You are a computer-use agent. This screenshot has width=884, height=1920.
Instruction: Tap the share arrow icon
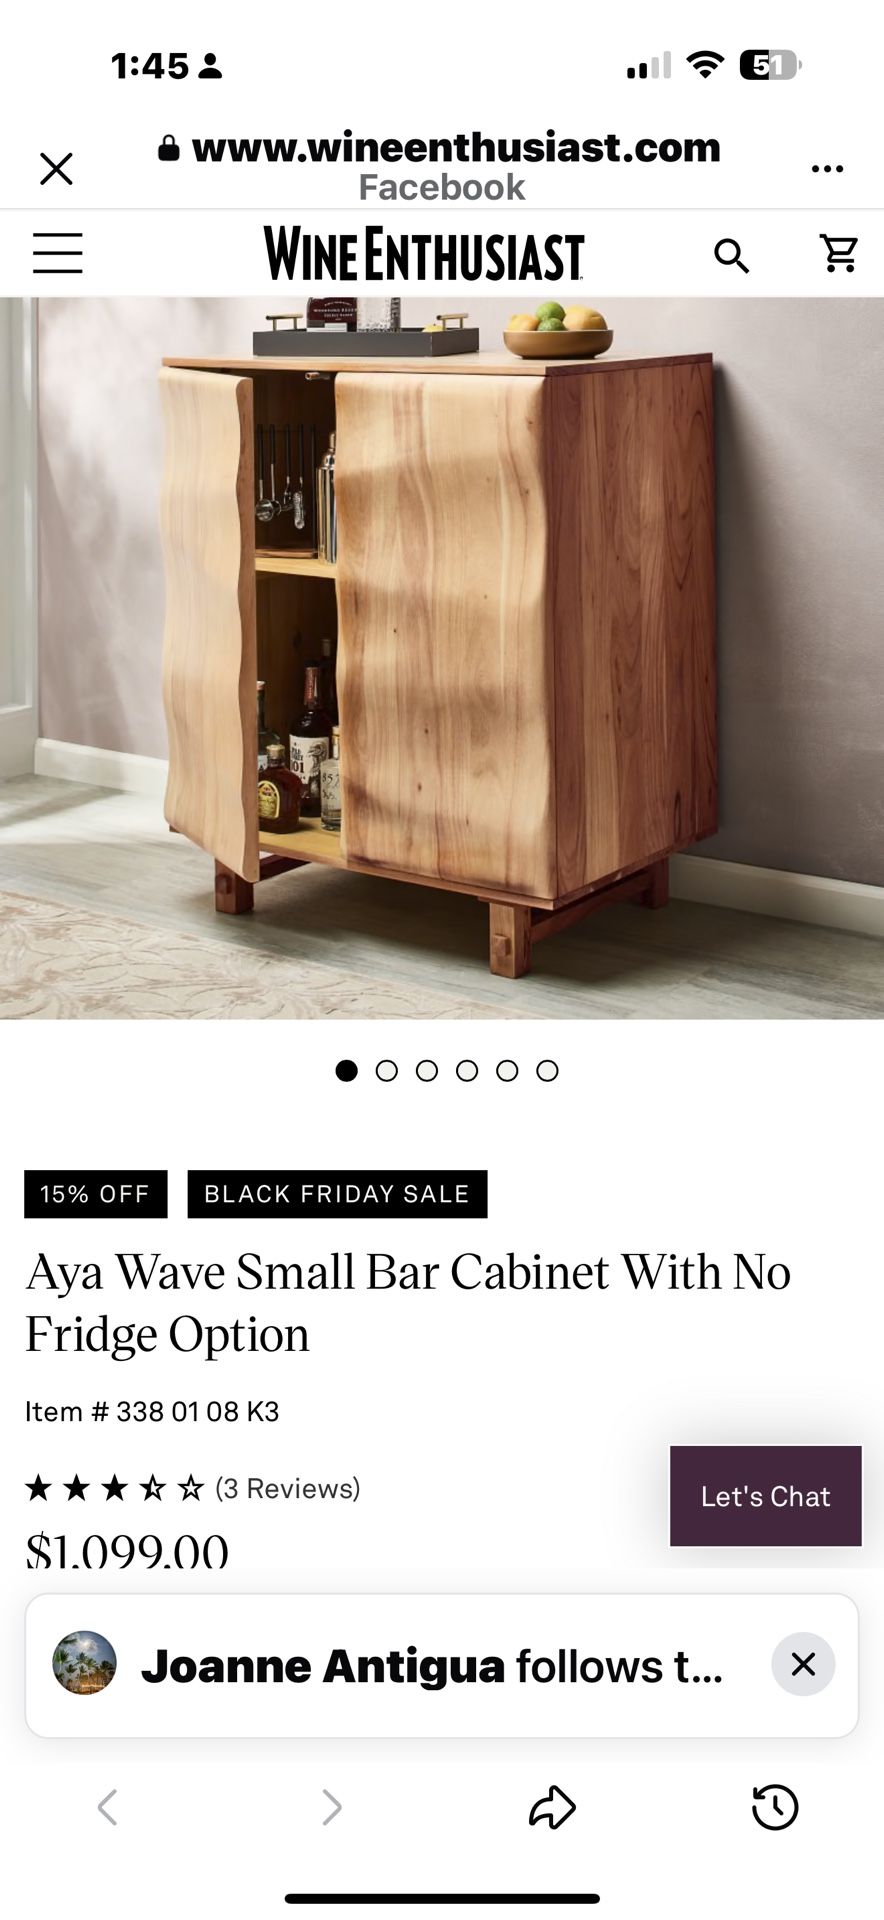coord(552,1807)
